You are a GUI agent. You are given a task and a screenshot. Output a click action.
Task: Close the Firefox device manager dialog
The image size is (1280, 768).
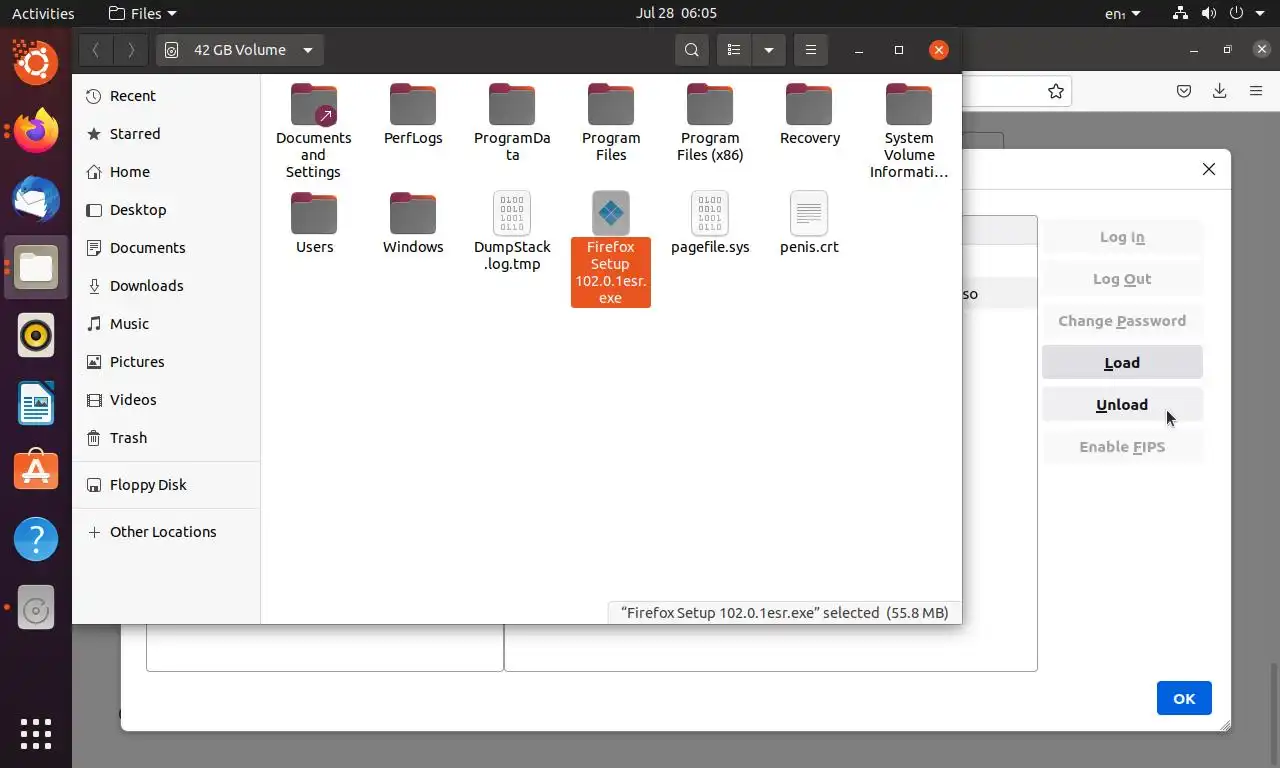(x=1209, y=169)
